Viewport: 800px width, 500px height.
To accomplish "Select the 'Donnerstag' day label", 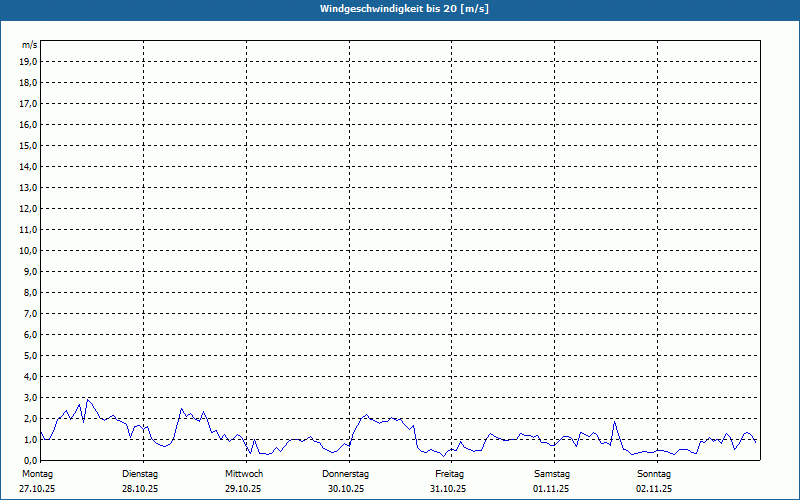I will pos(346,473).
